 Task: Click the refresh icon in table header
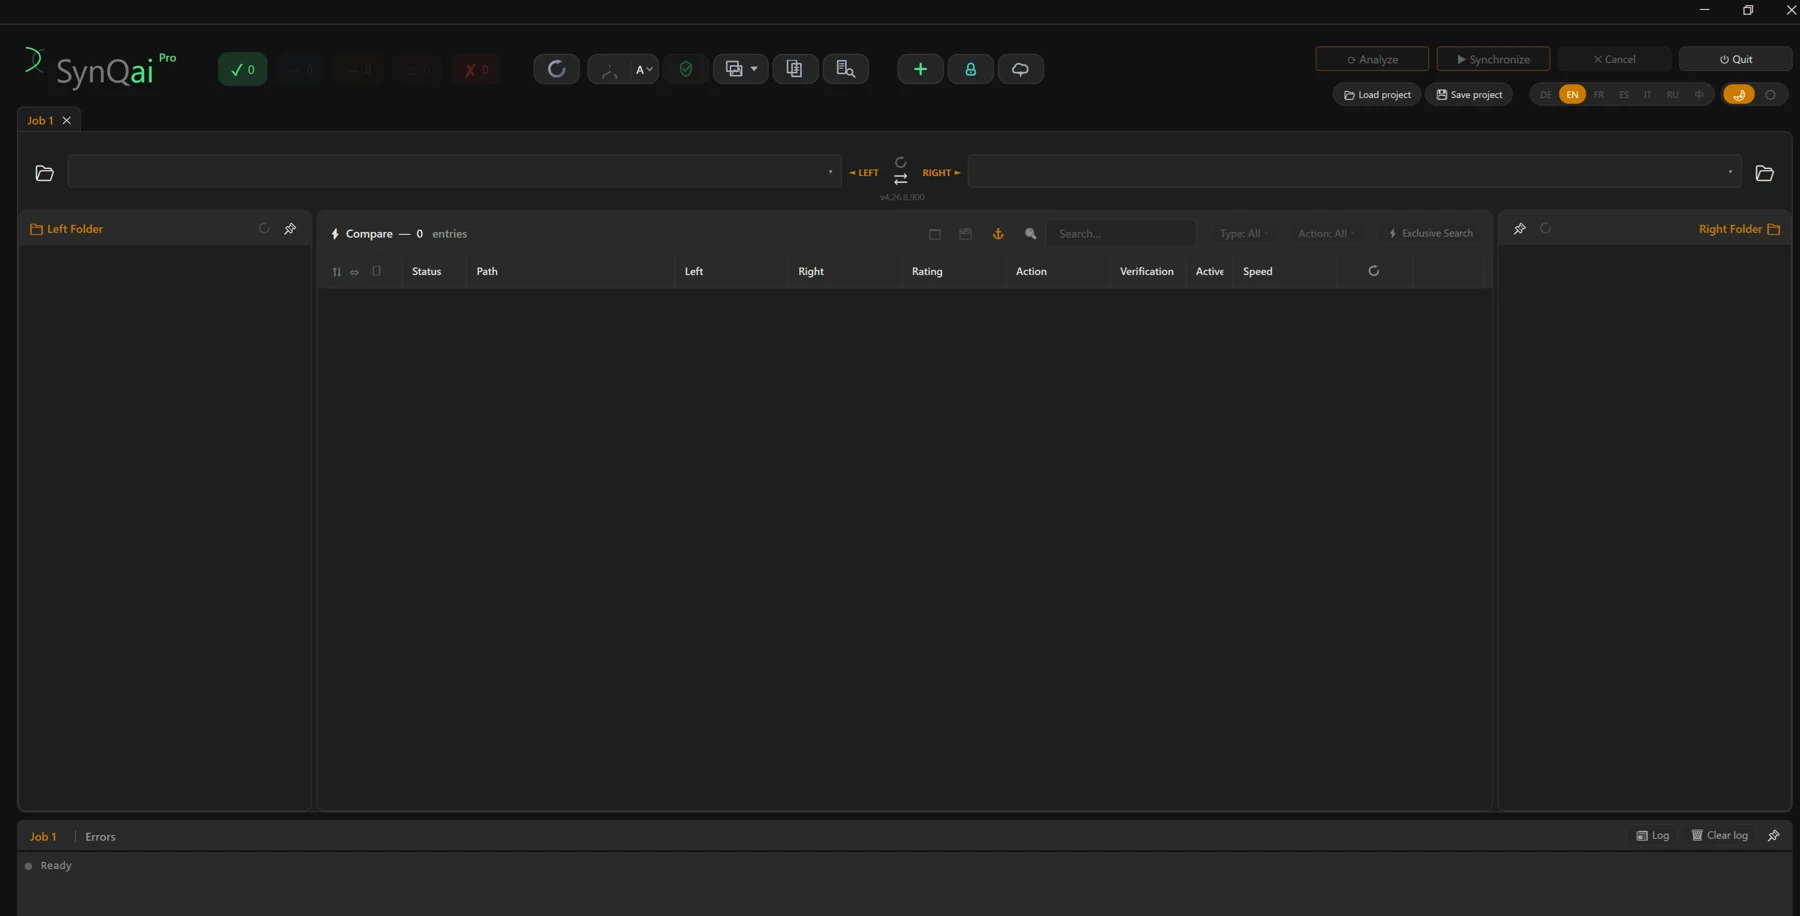(1373, 271)
